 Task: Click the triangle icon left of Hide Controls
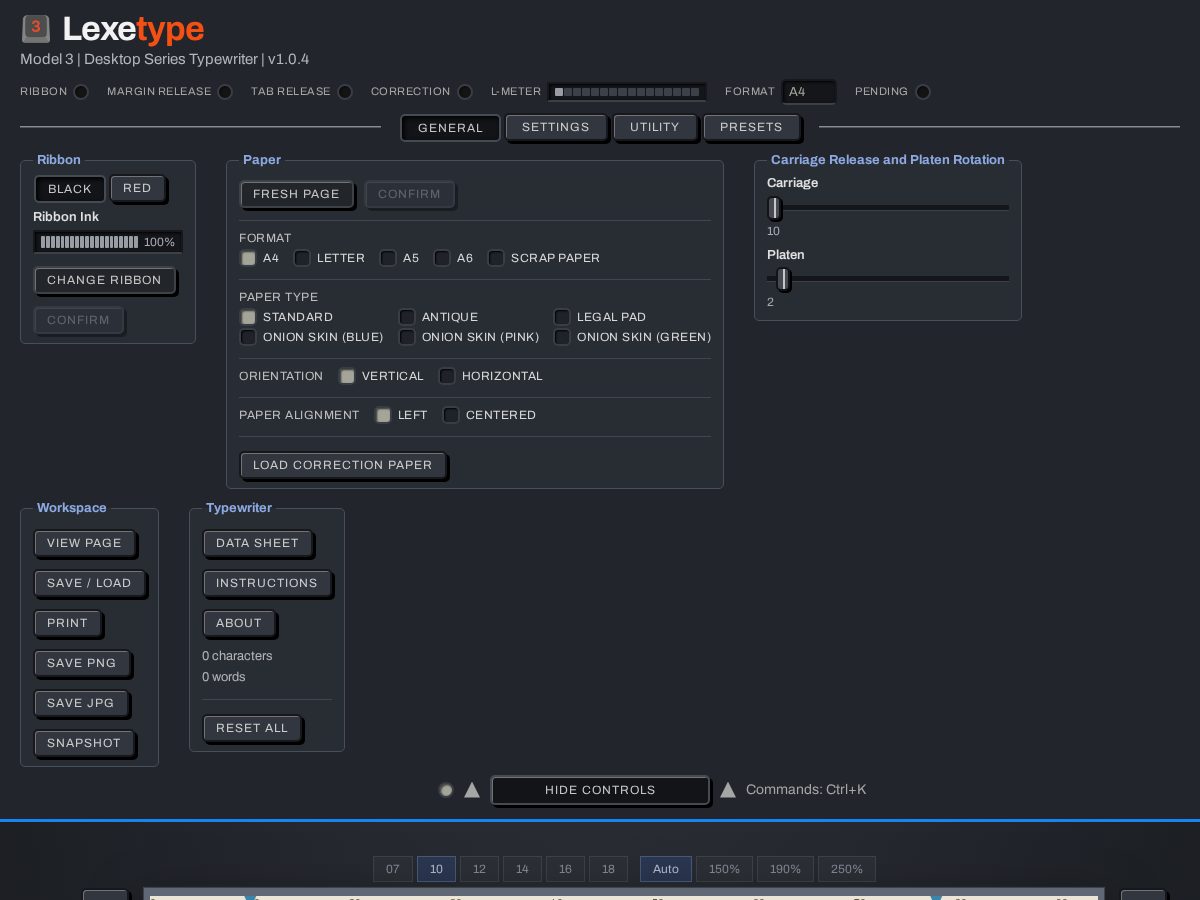472,790
